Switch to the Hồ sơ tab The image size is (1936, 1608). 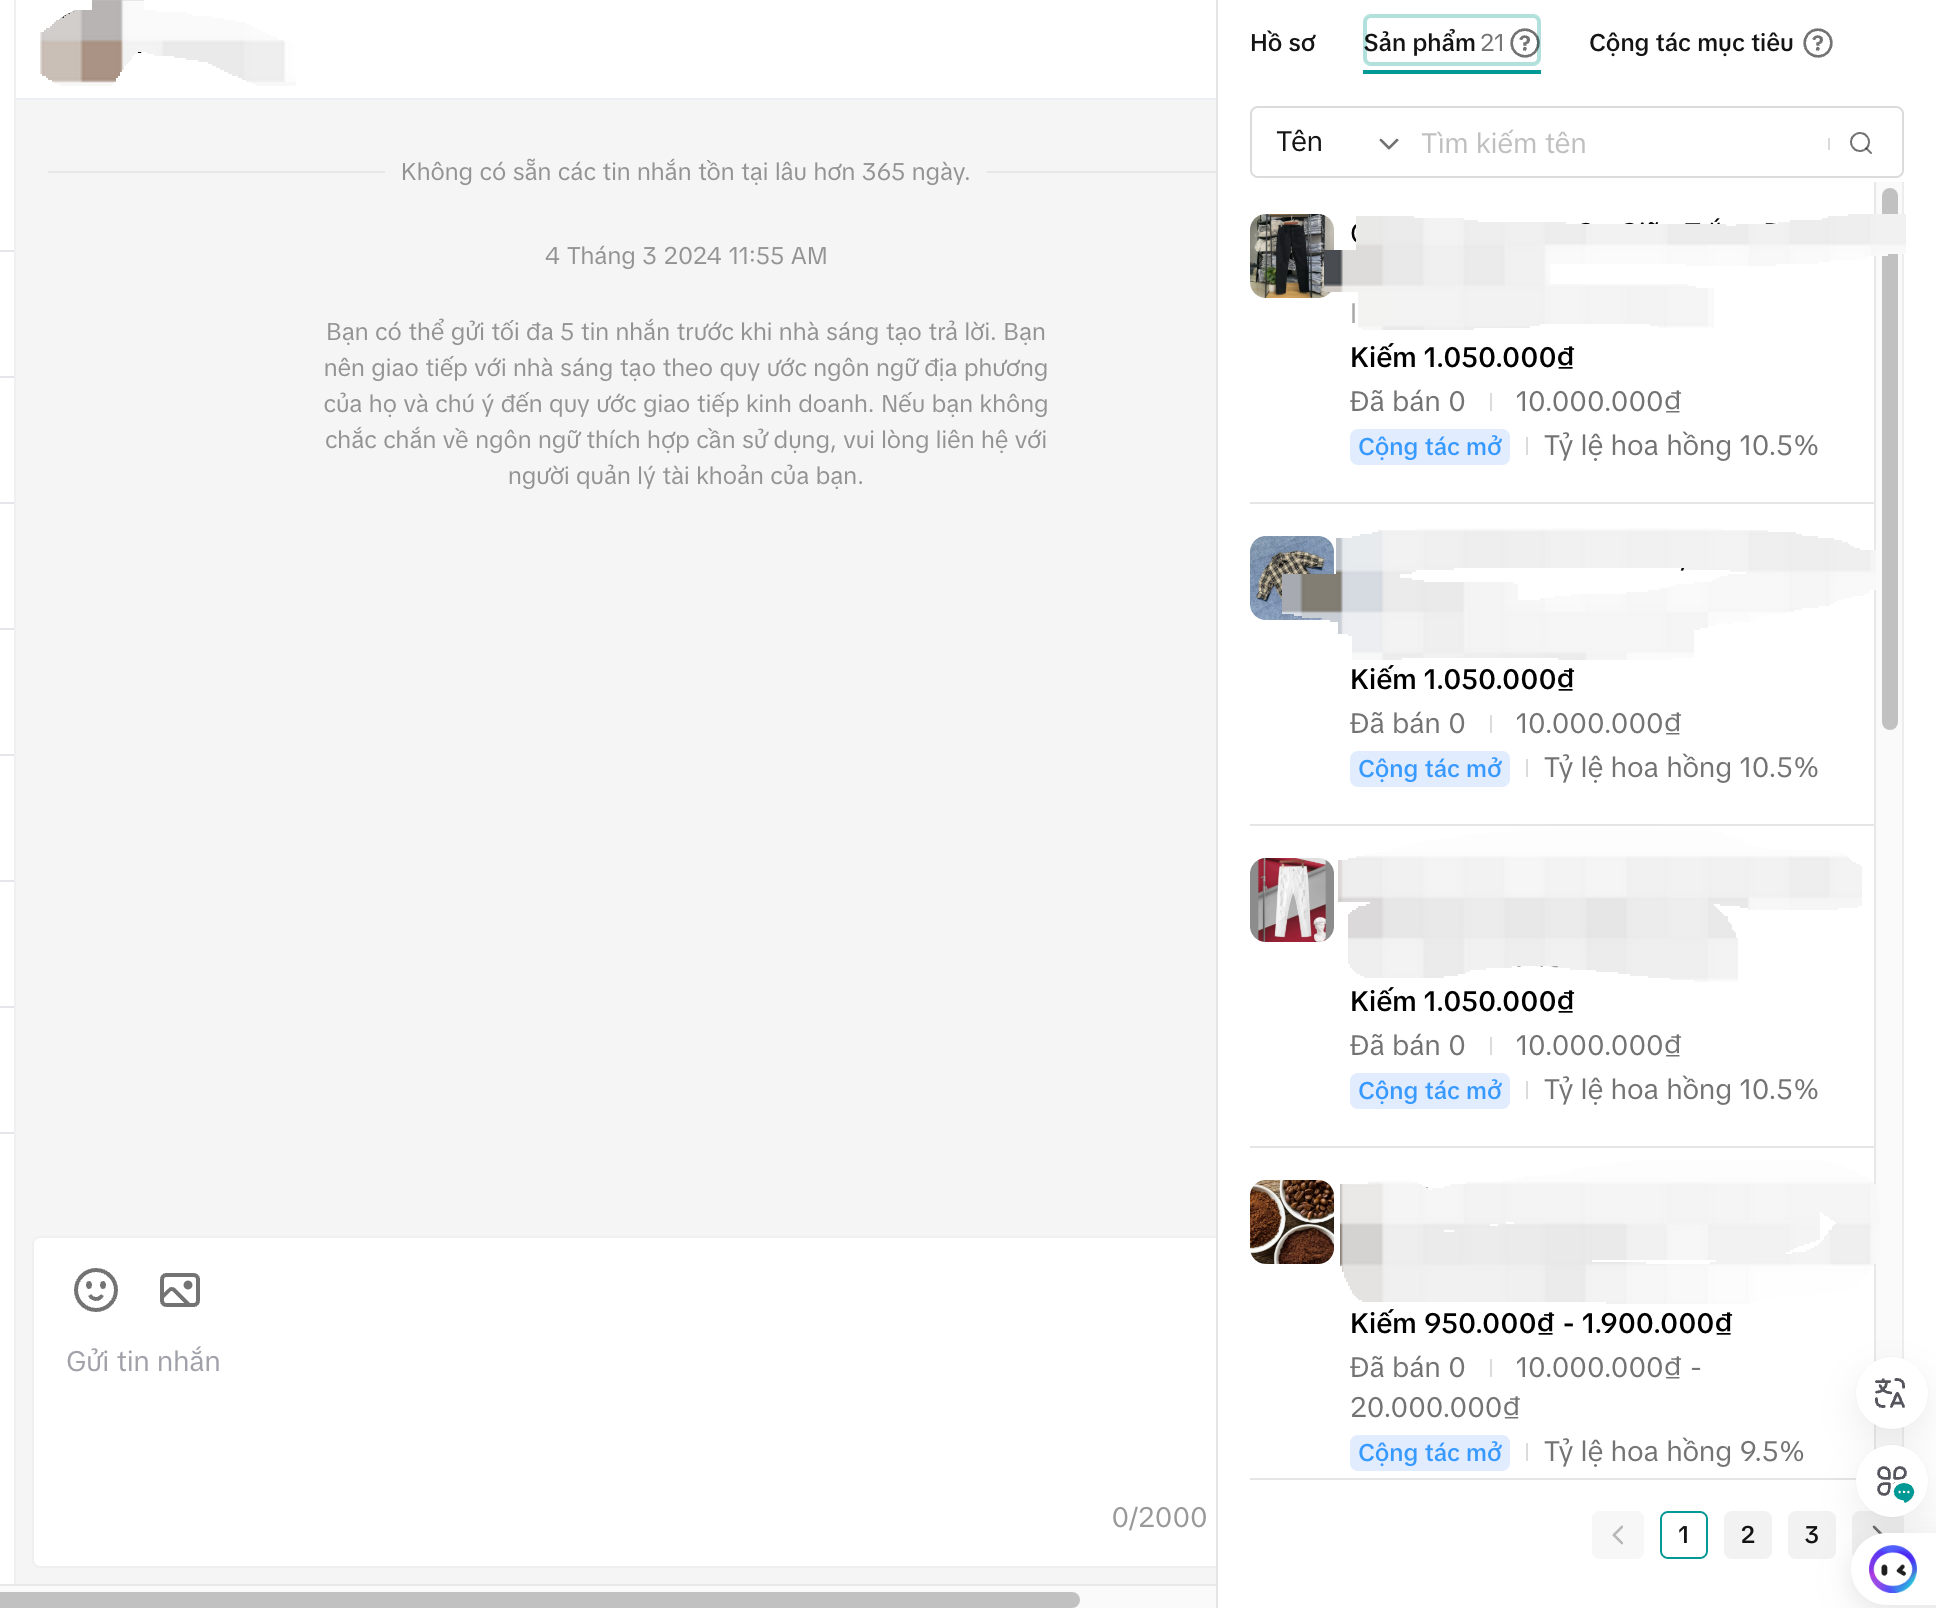coord(1282,43)
